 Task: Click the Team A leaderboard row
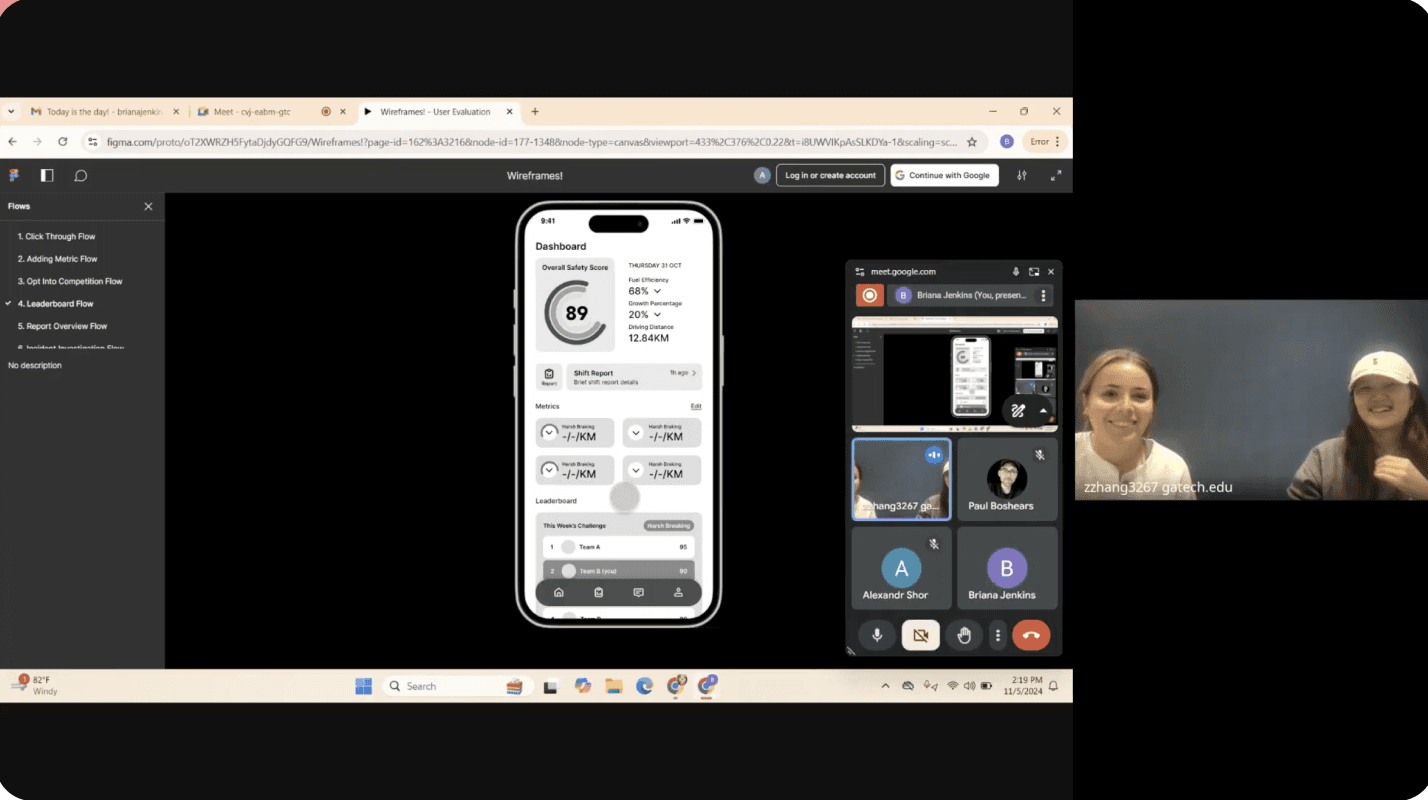(x=618, y=547)
